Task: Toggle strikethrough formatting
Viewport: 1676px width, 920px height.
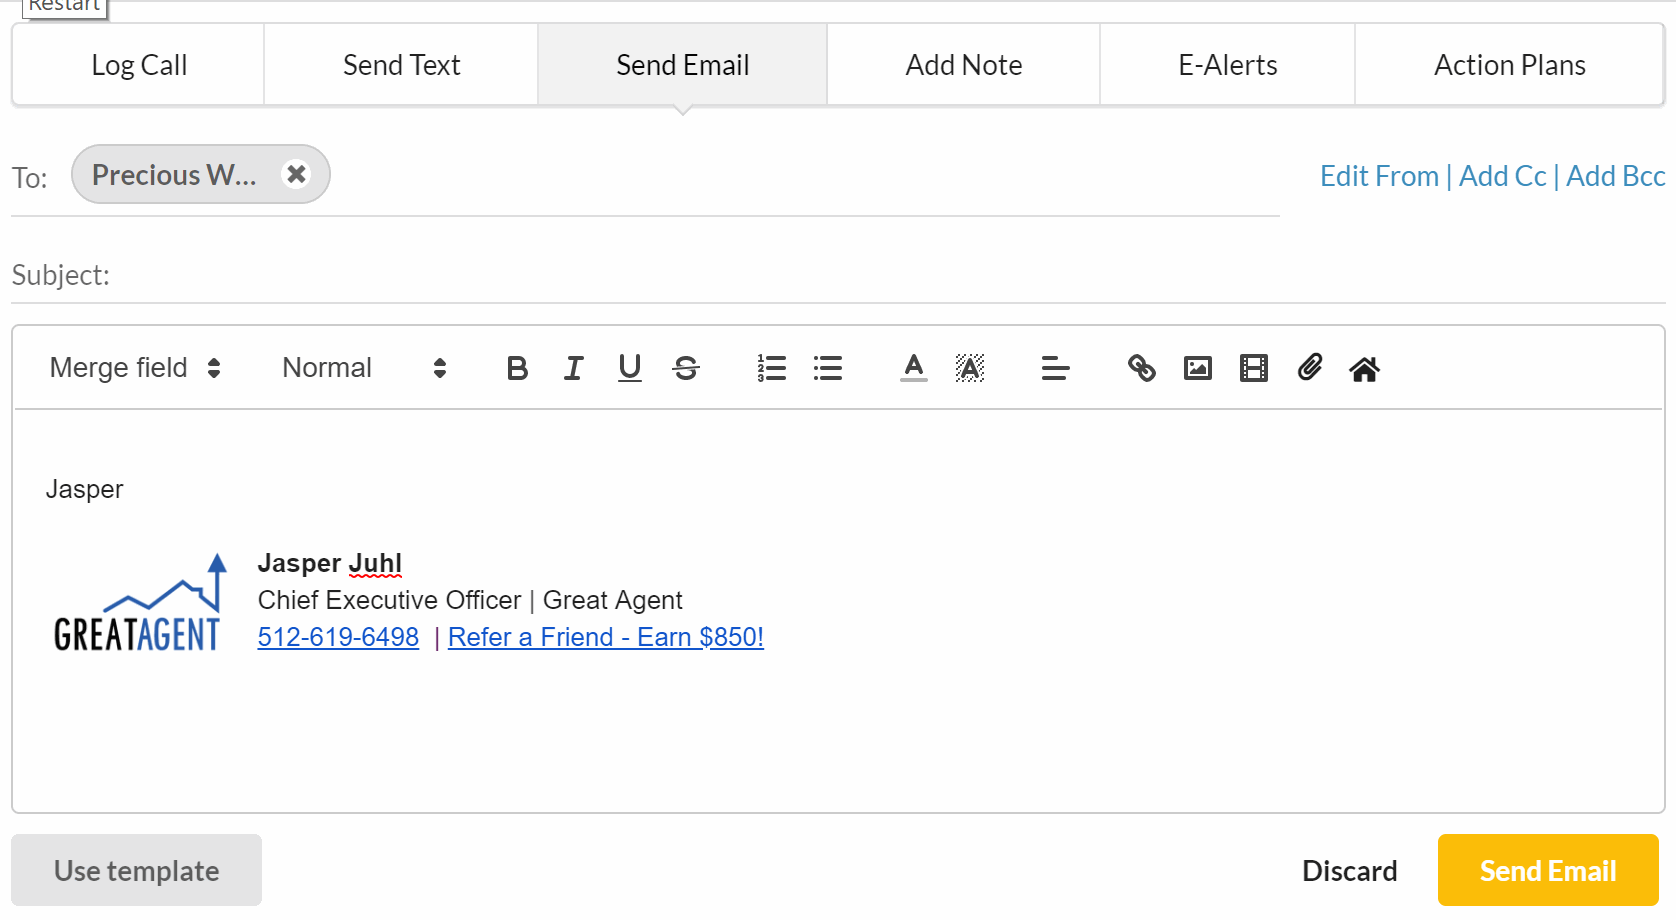Action: [x=686, y=369]
